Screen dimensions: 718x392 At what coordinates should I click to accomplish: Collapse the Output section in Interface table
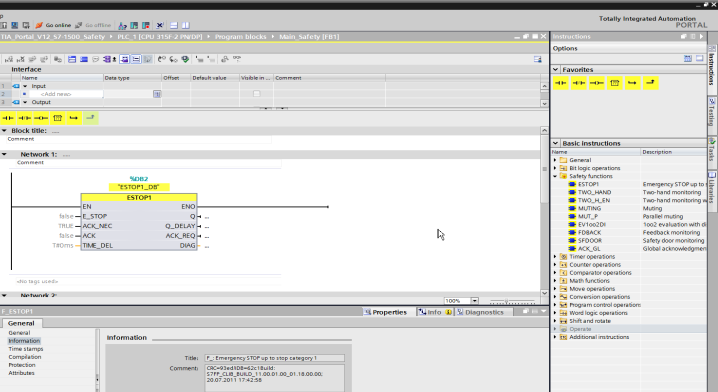25,102
